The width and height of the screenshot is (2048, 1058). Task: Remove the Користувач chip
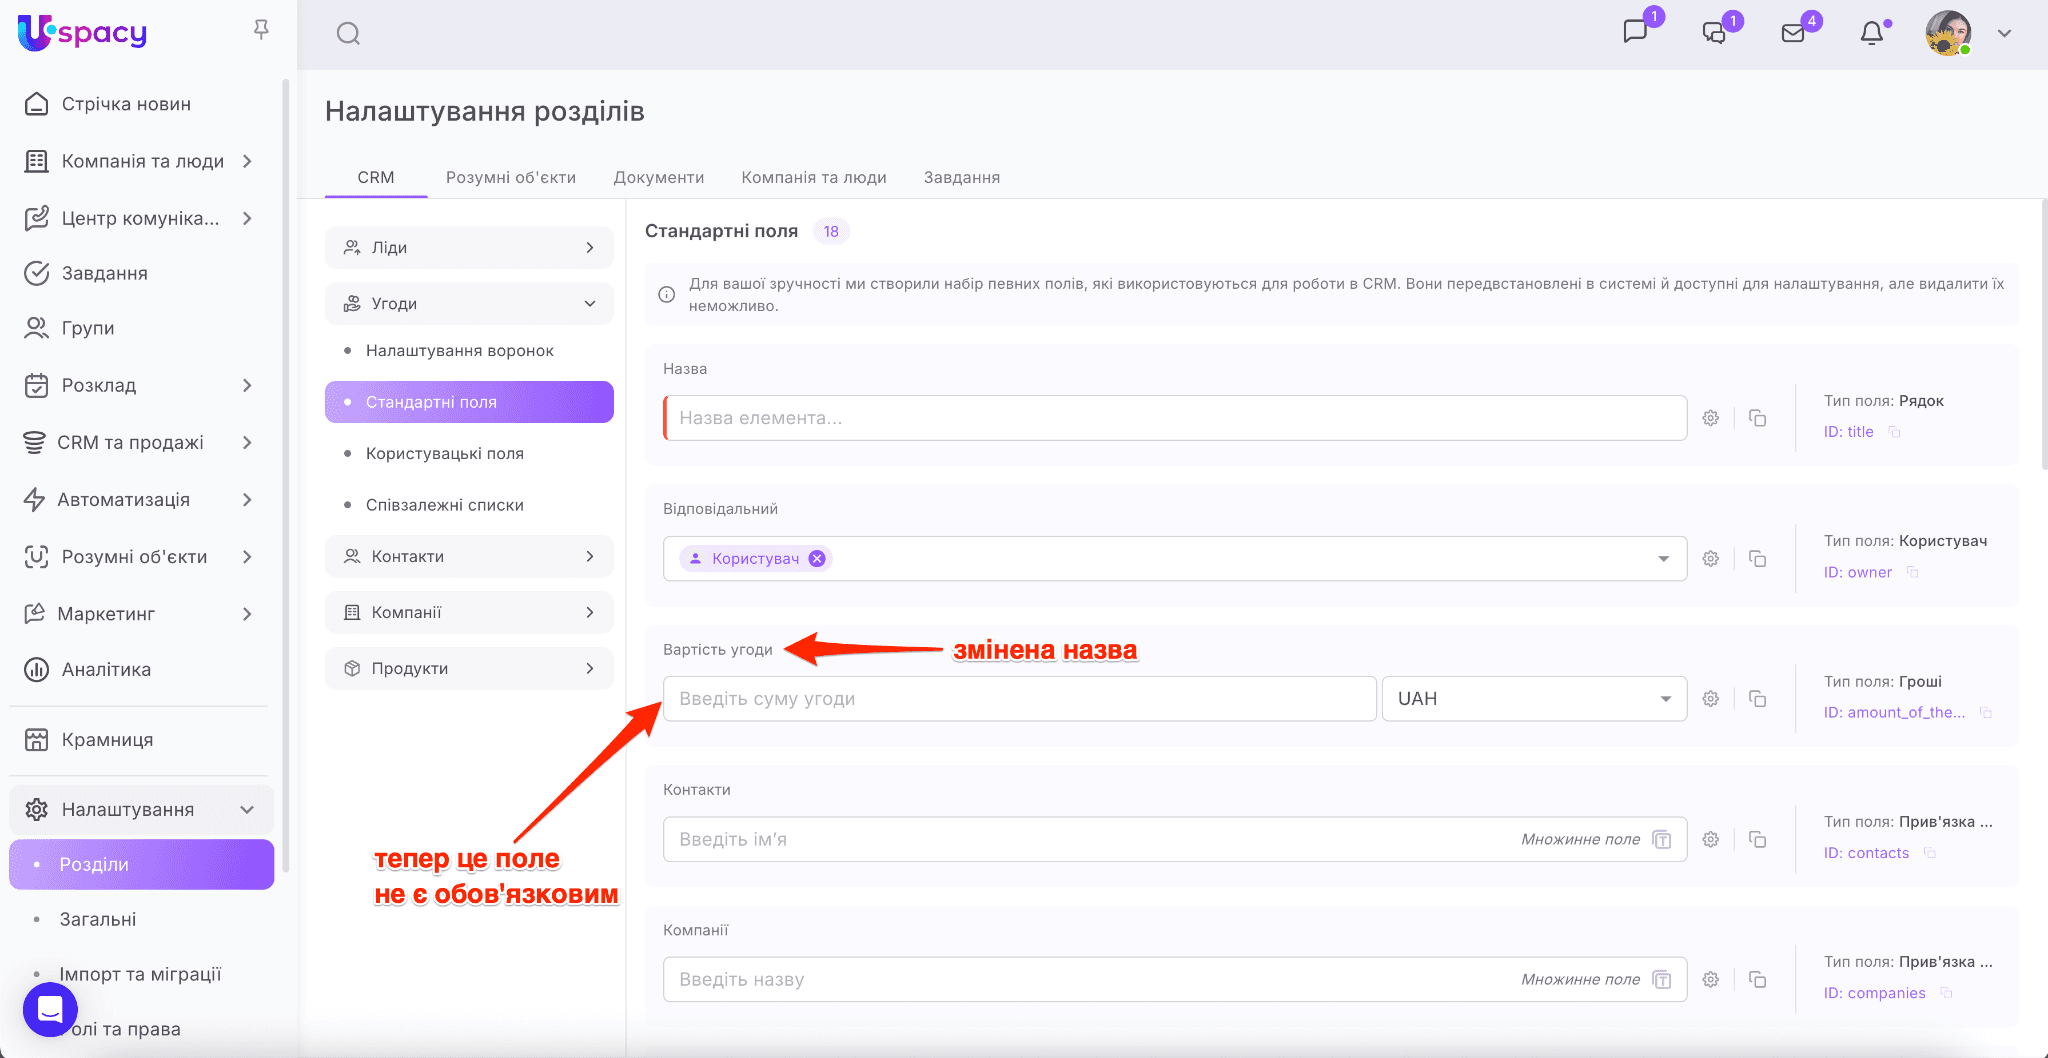817,559
